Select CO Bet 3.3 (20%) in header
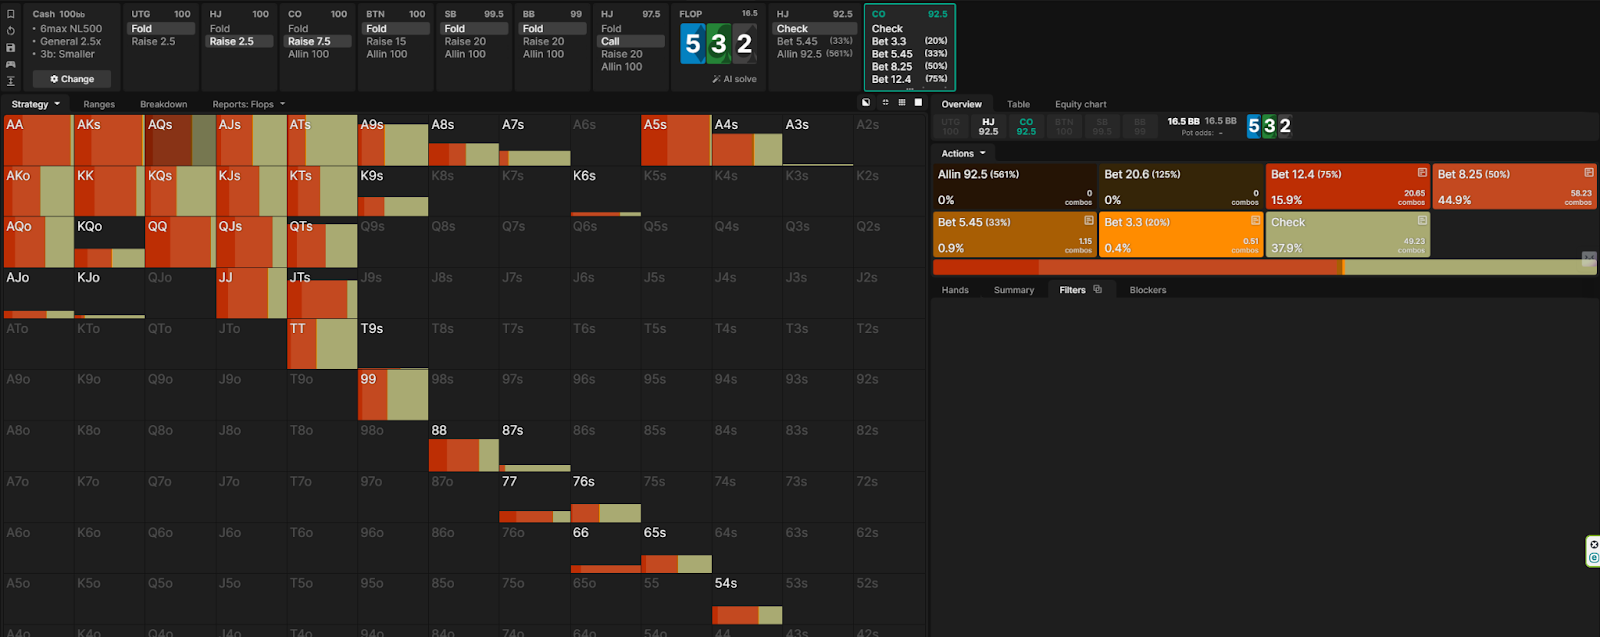 (x=909, y=41)
